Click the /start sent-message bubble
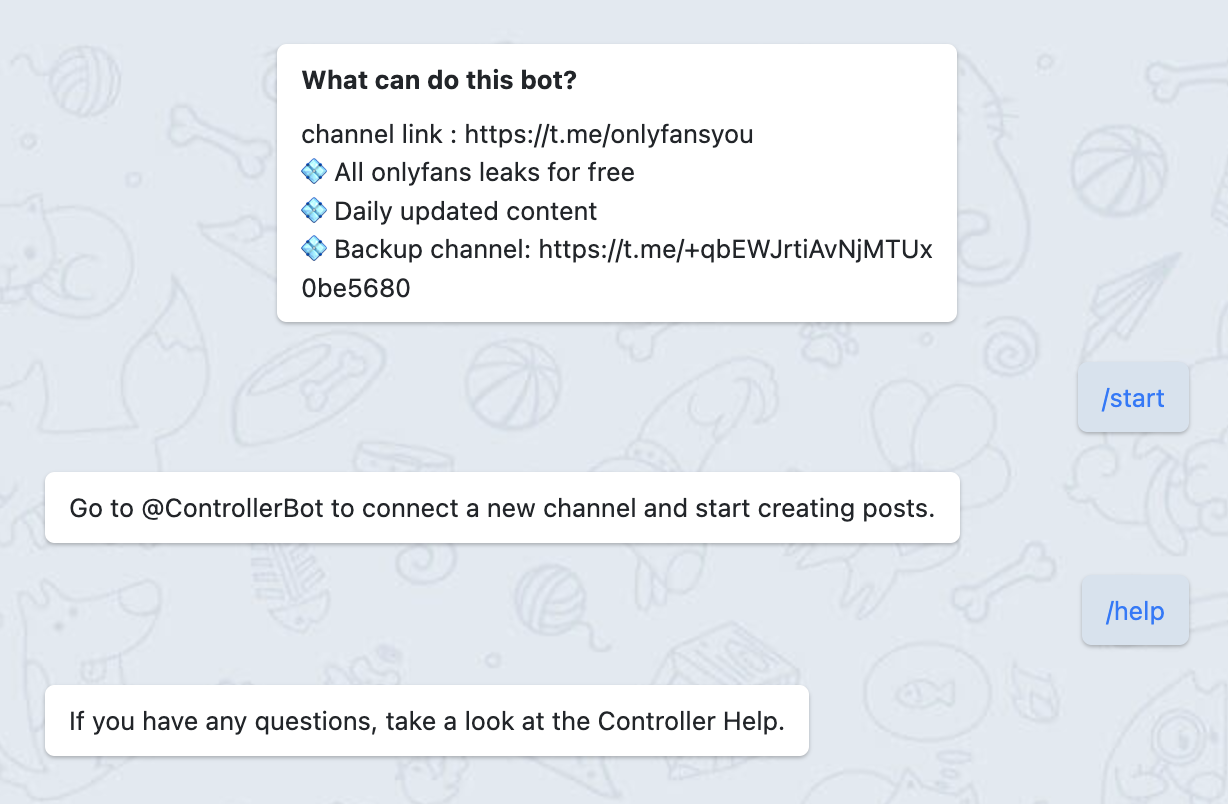 tap(1133, 397)
